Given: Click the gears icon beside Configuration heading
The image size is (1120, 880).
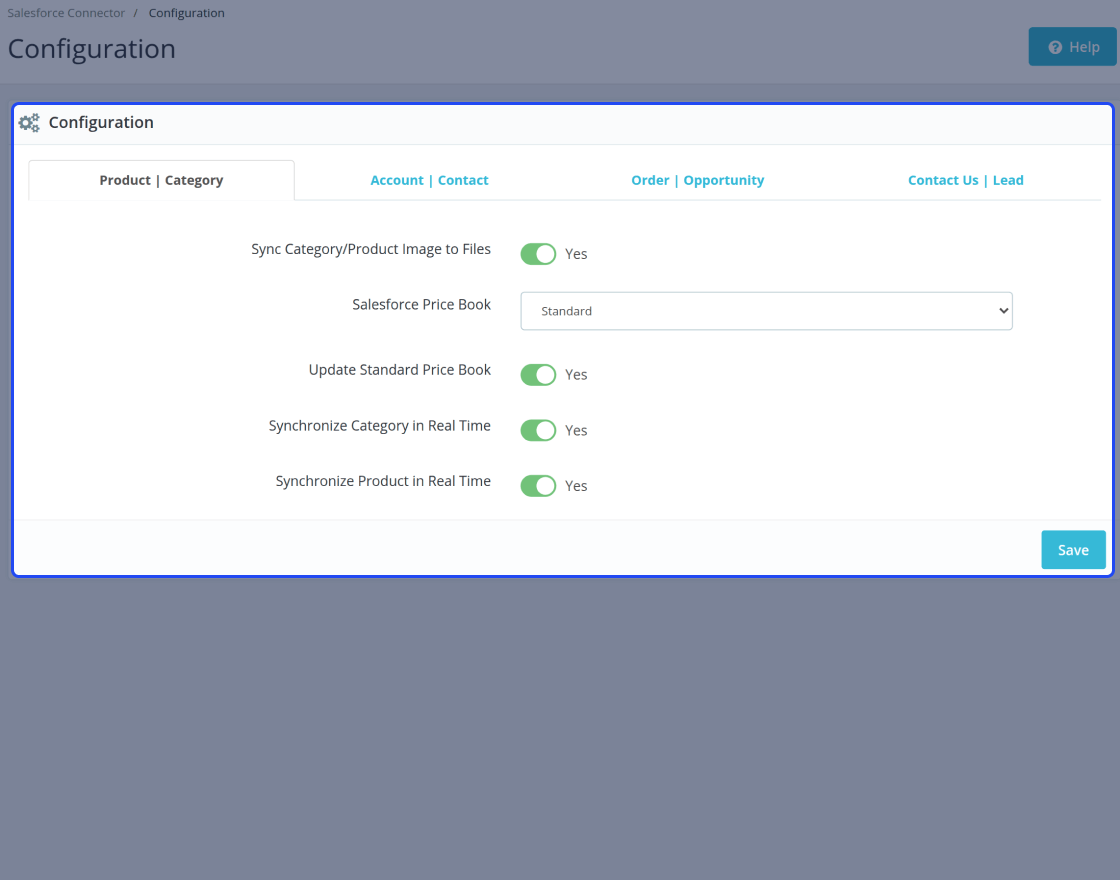Looking at the screenshot, I should 29,123.
